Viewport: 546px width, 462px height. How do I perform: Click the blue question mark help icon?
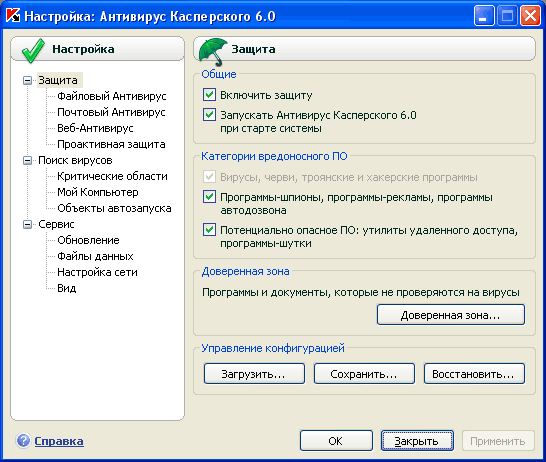coord(23,440)
